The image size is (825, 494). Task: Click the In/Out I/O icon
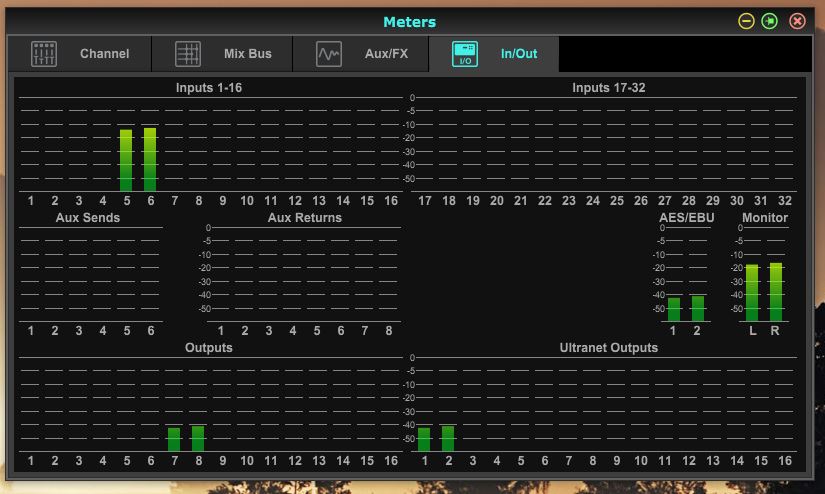pyautogui.click(x=465, y=54)
